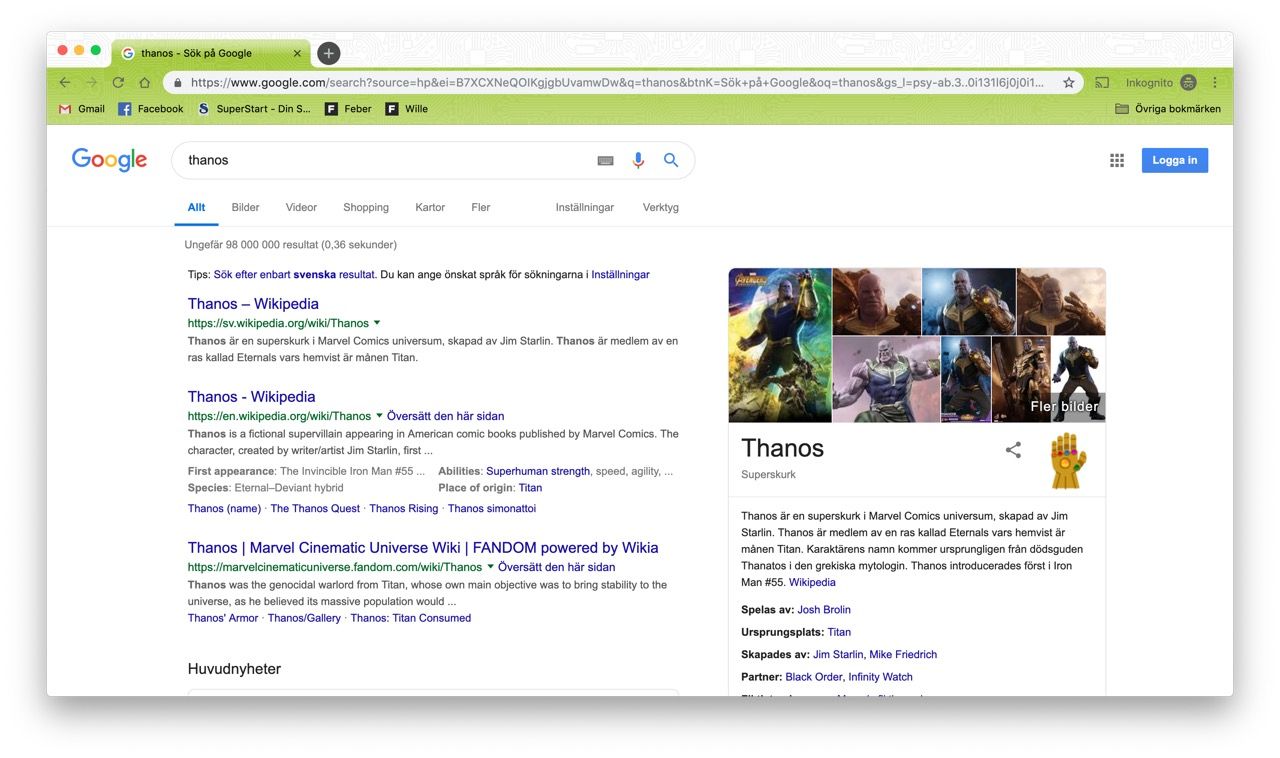1280x758 pixels.
Task: Open Wikipedia link in knowledge panel
Action: pyautogui.click(x=812, y=582)
